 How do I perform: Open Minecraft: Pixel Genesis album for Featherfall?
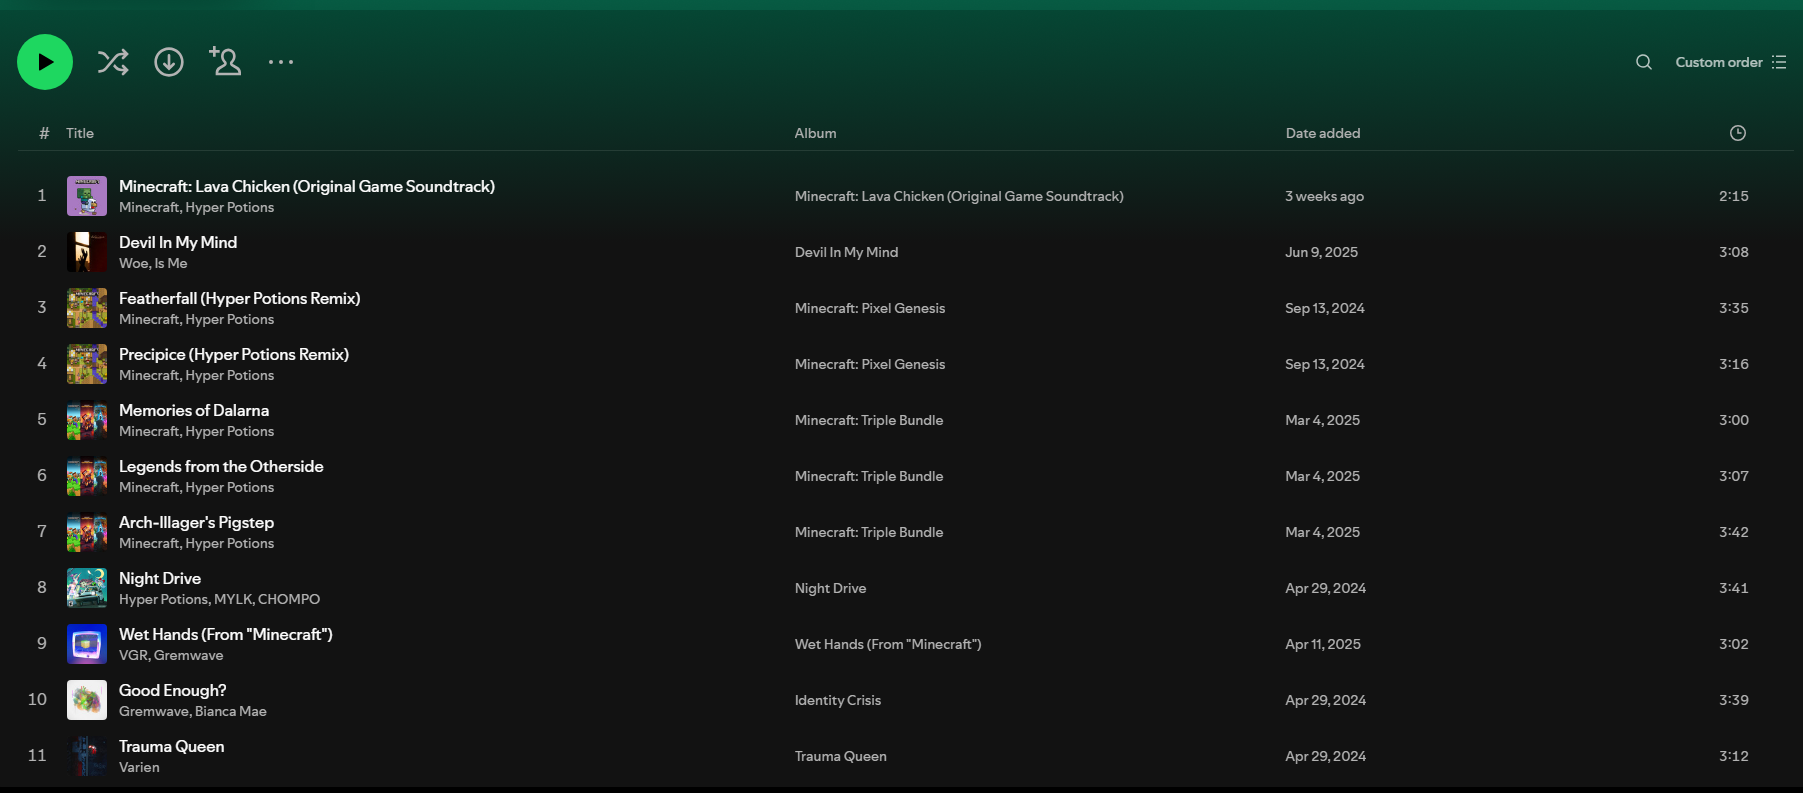870,308
